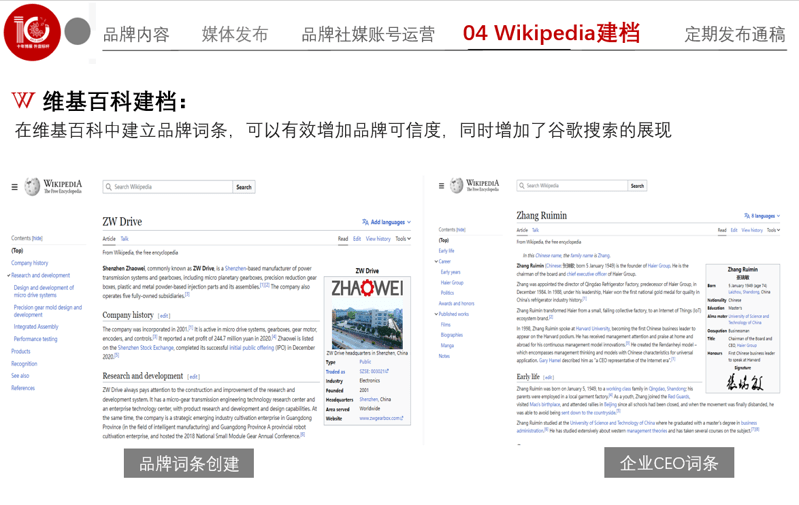799x505 pixels.
Task: Click the grey circle beside the logo
Action: click(77, 31)
